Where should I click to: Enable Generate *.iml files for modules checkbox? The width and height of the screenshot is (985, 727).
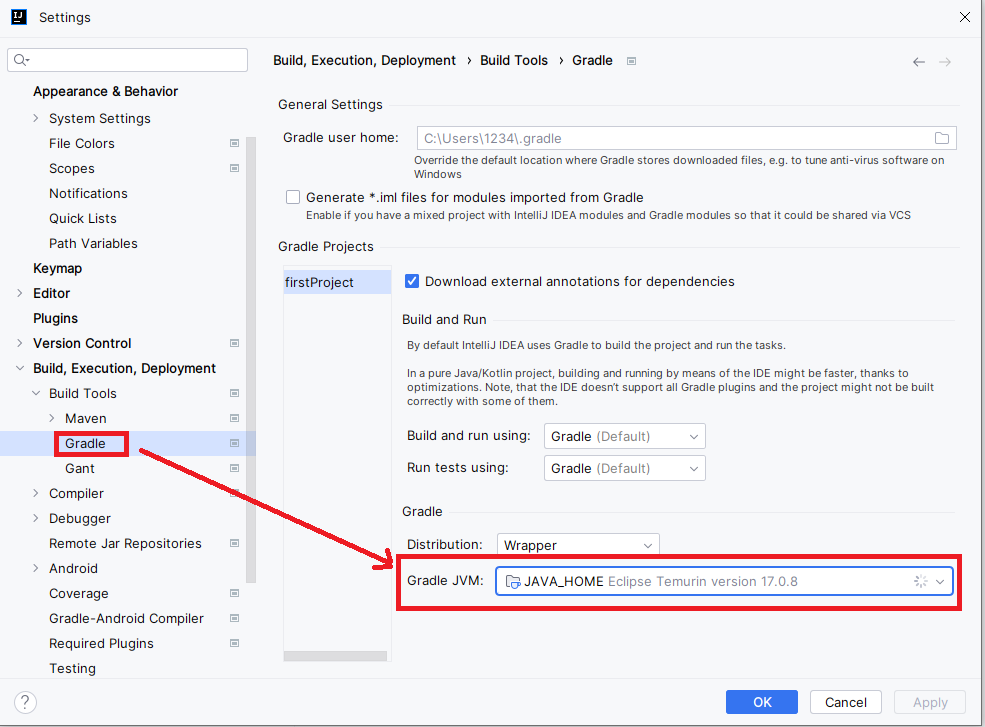point(293,197)
